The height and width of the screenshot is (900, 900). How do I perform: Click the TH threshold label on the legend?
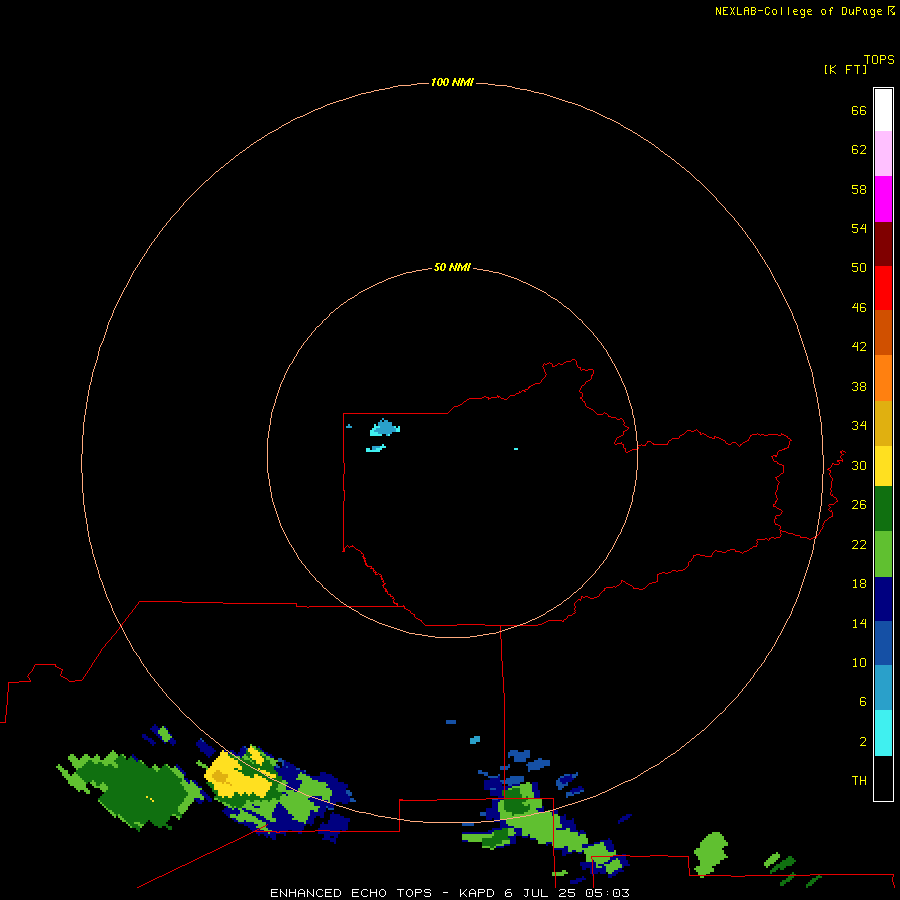[x=859, y=780]
